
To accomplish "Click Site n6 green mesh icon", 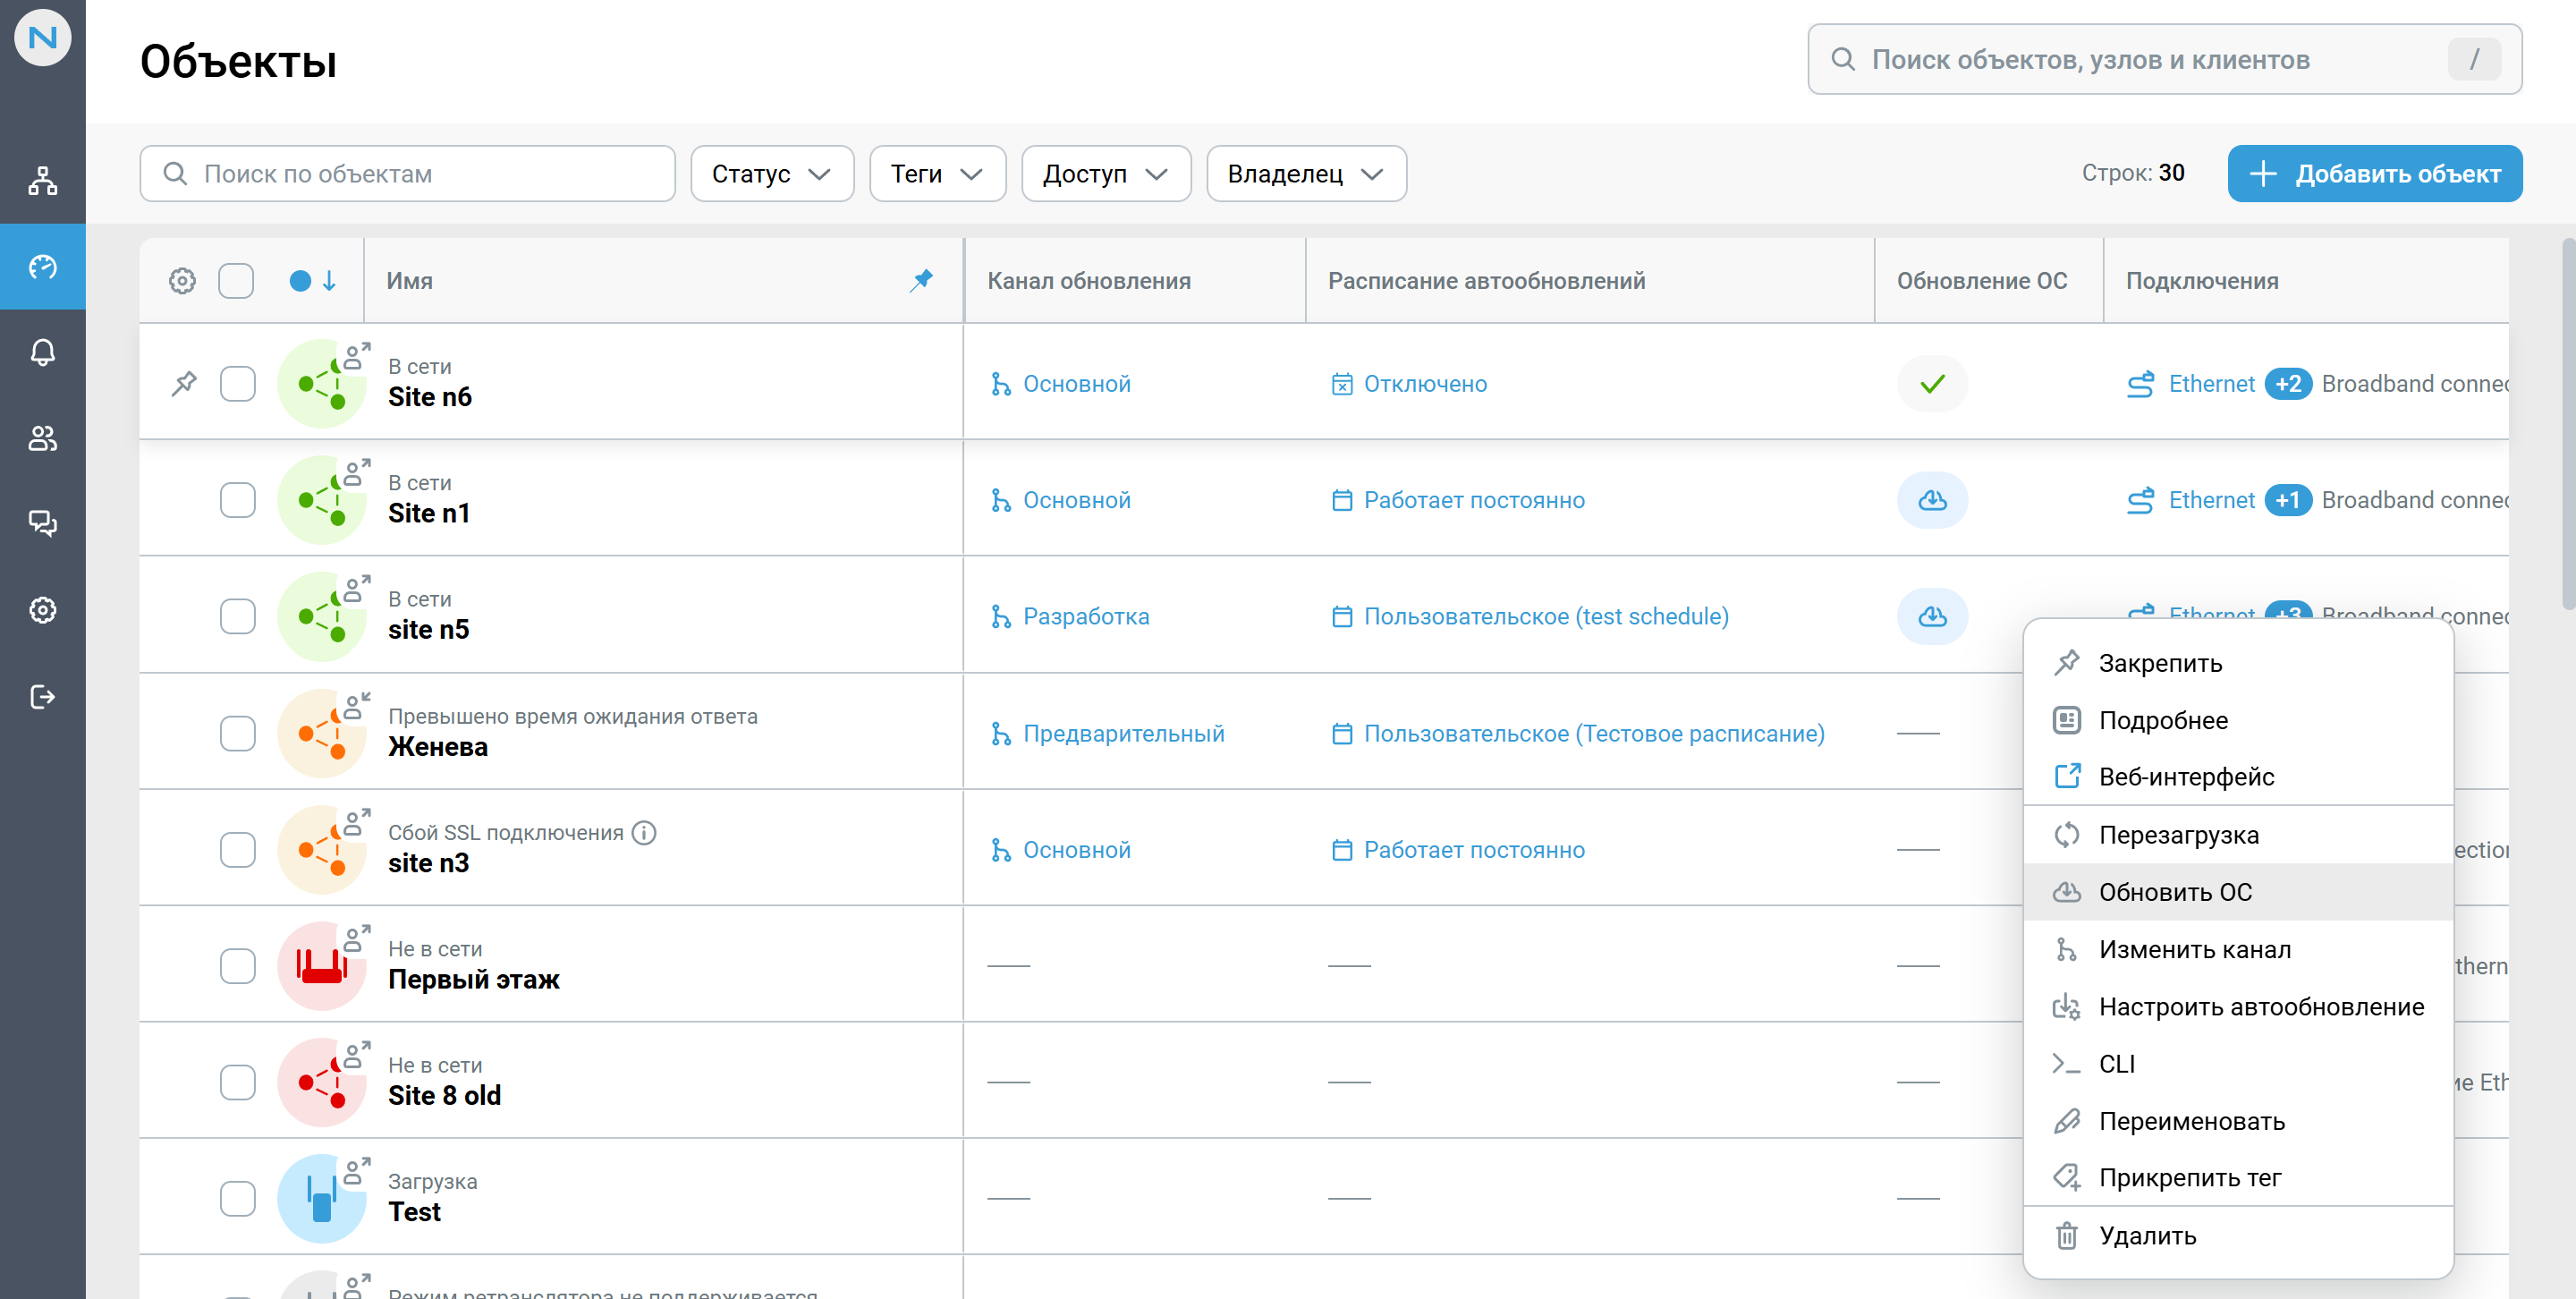I will pyautogui.click(x=321, y=384).
